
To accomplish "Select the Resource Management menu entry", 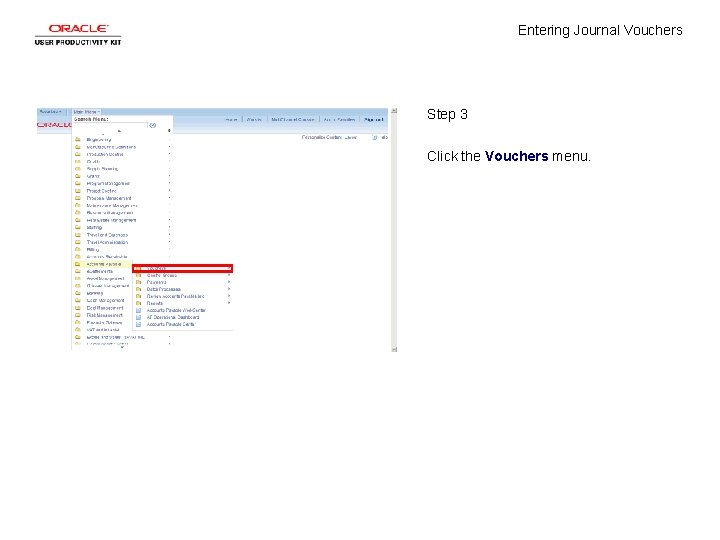I will (110, 213).
